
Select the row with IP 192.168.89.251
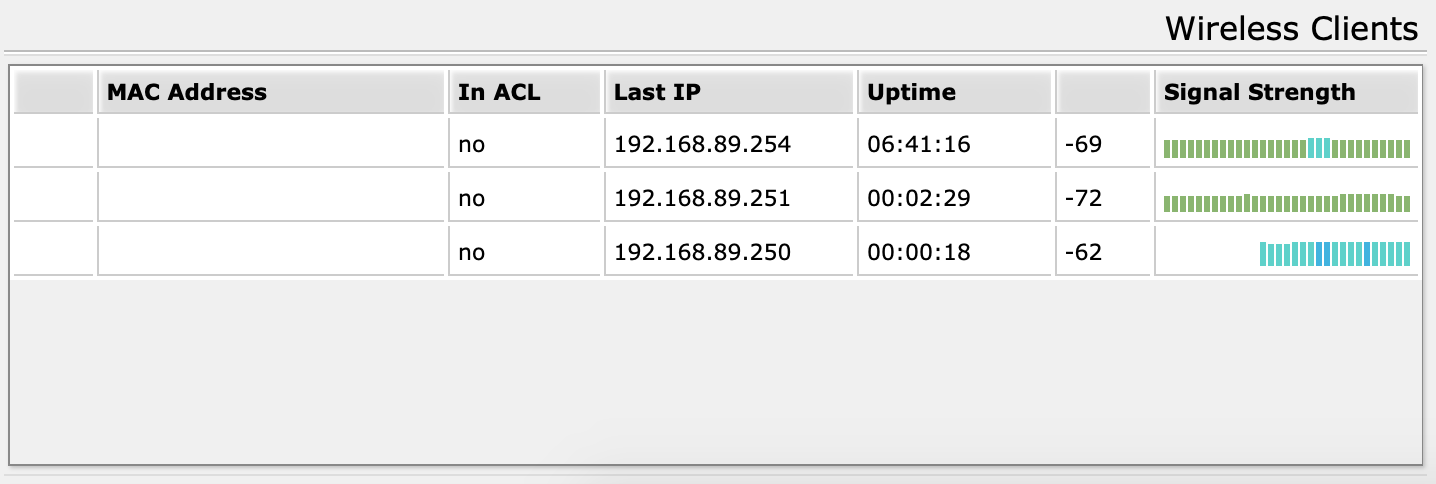click(x=716, y=198)
